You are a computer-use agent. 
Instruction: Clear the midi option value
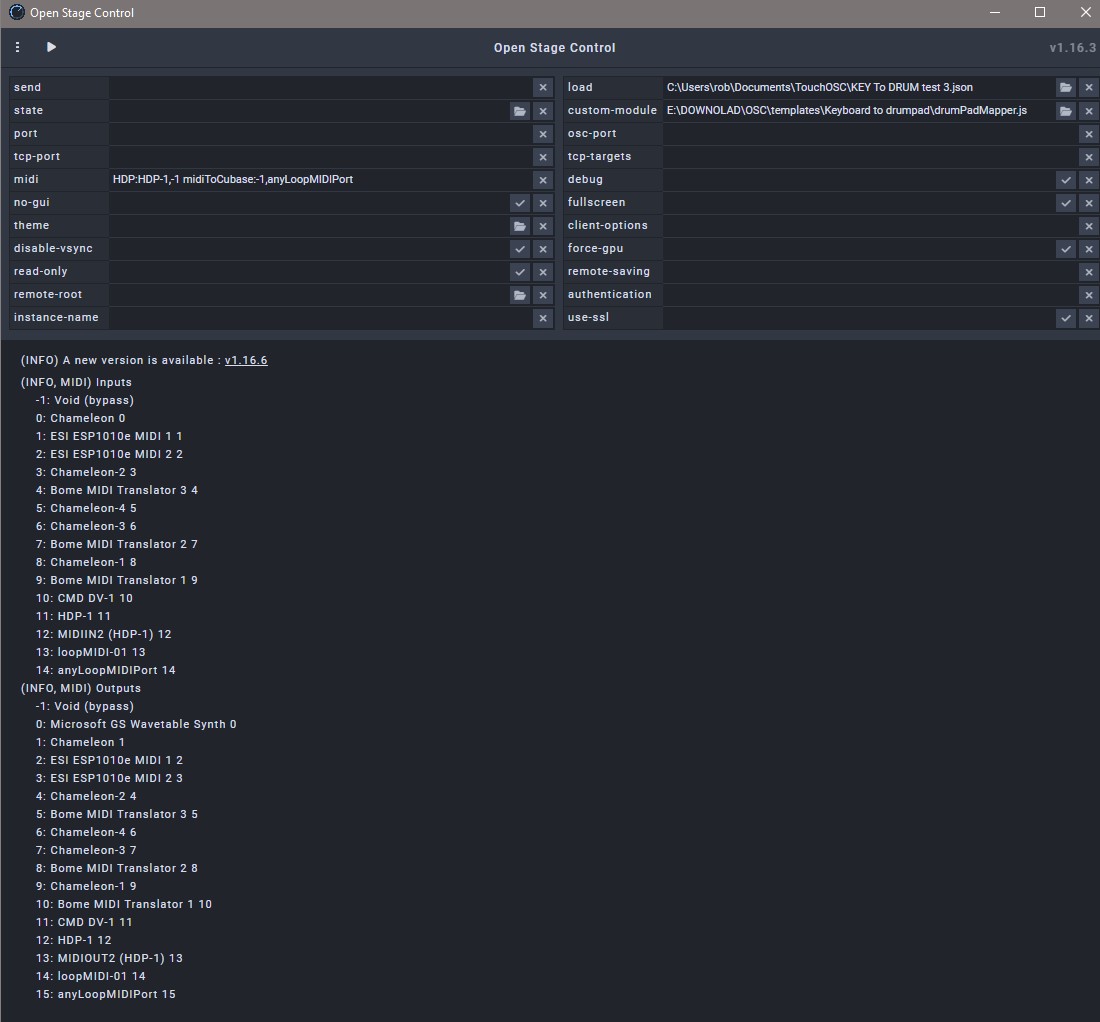tap(542, 180)
